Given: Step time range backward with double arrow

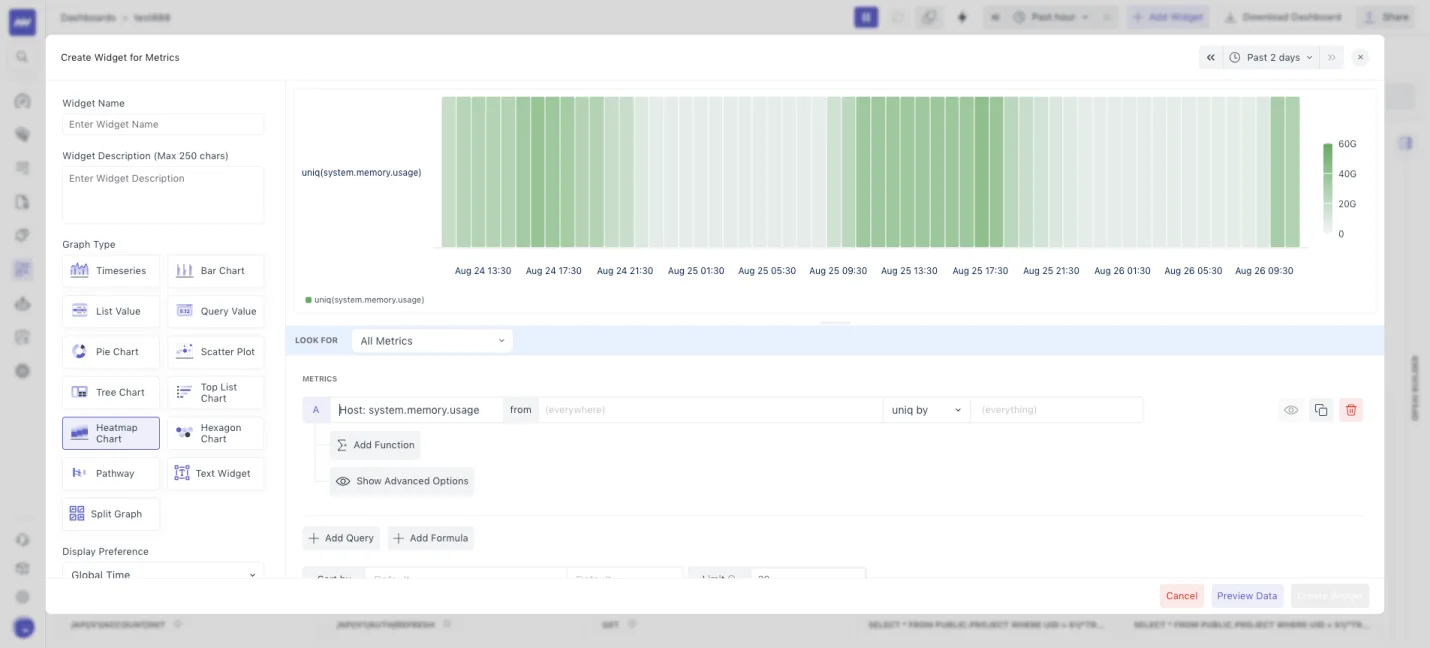Looking at the screenshot, I should click(1211, 58).
